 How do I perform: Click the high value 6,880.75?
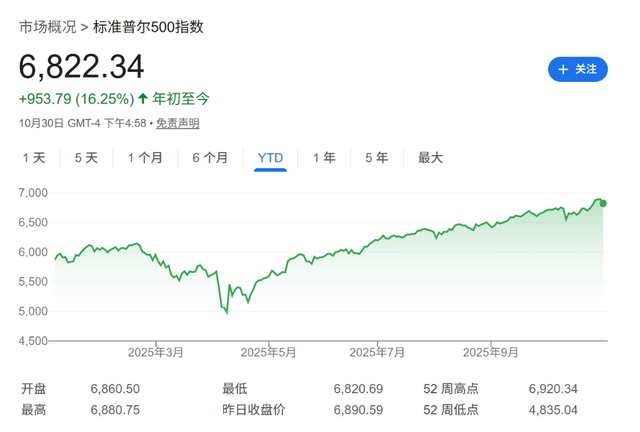115,410
